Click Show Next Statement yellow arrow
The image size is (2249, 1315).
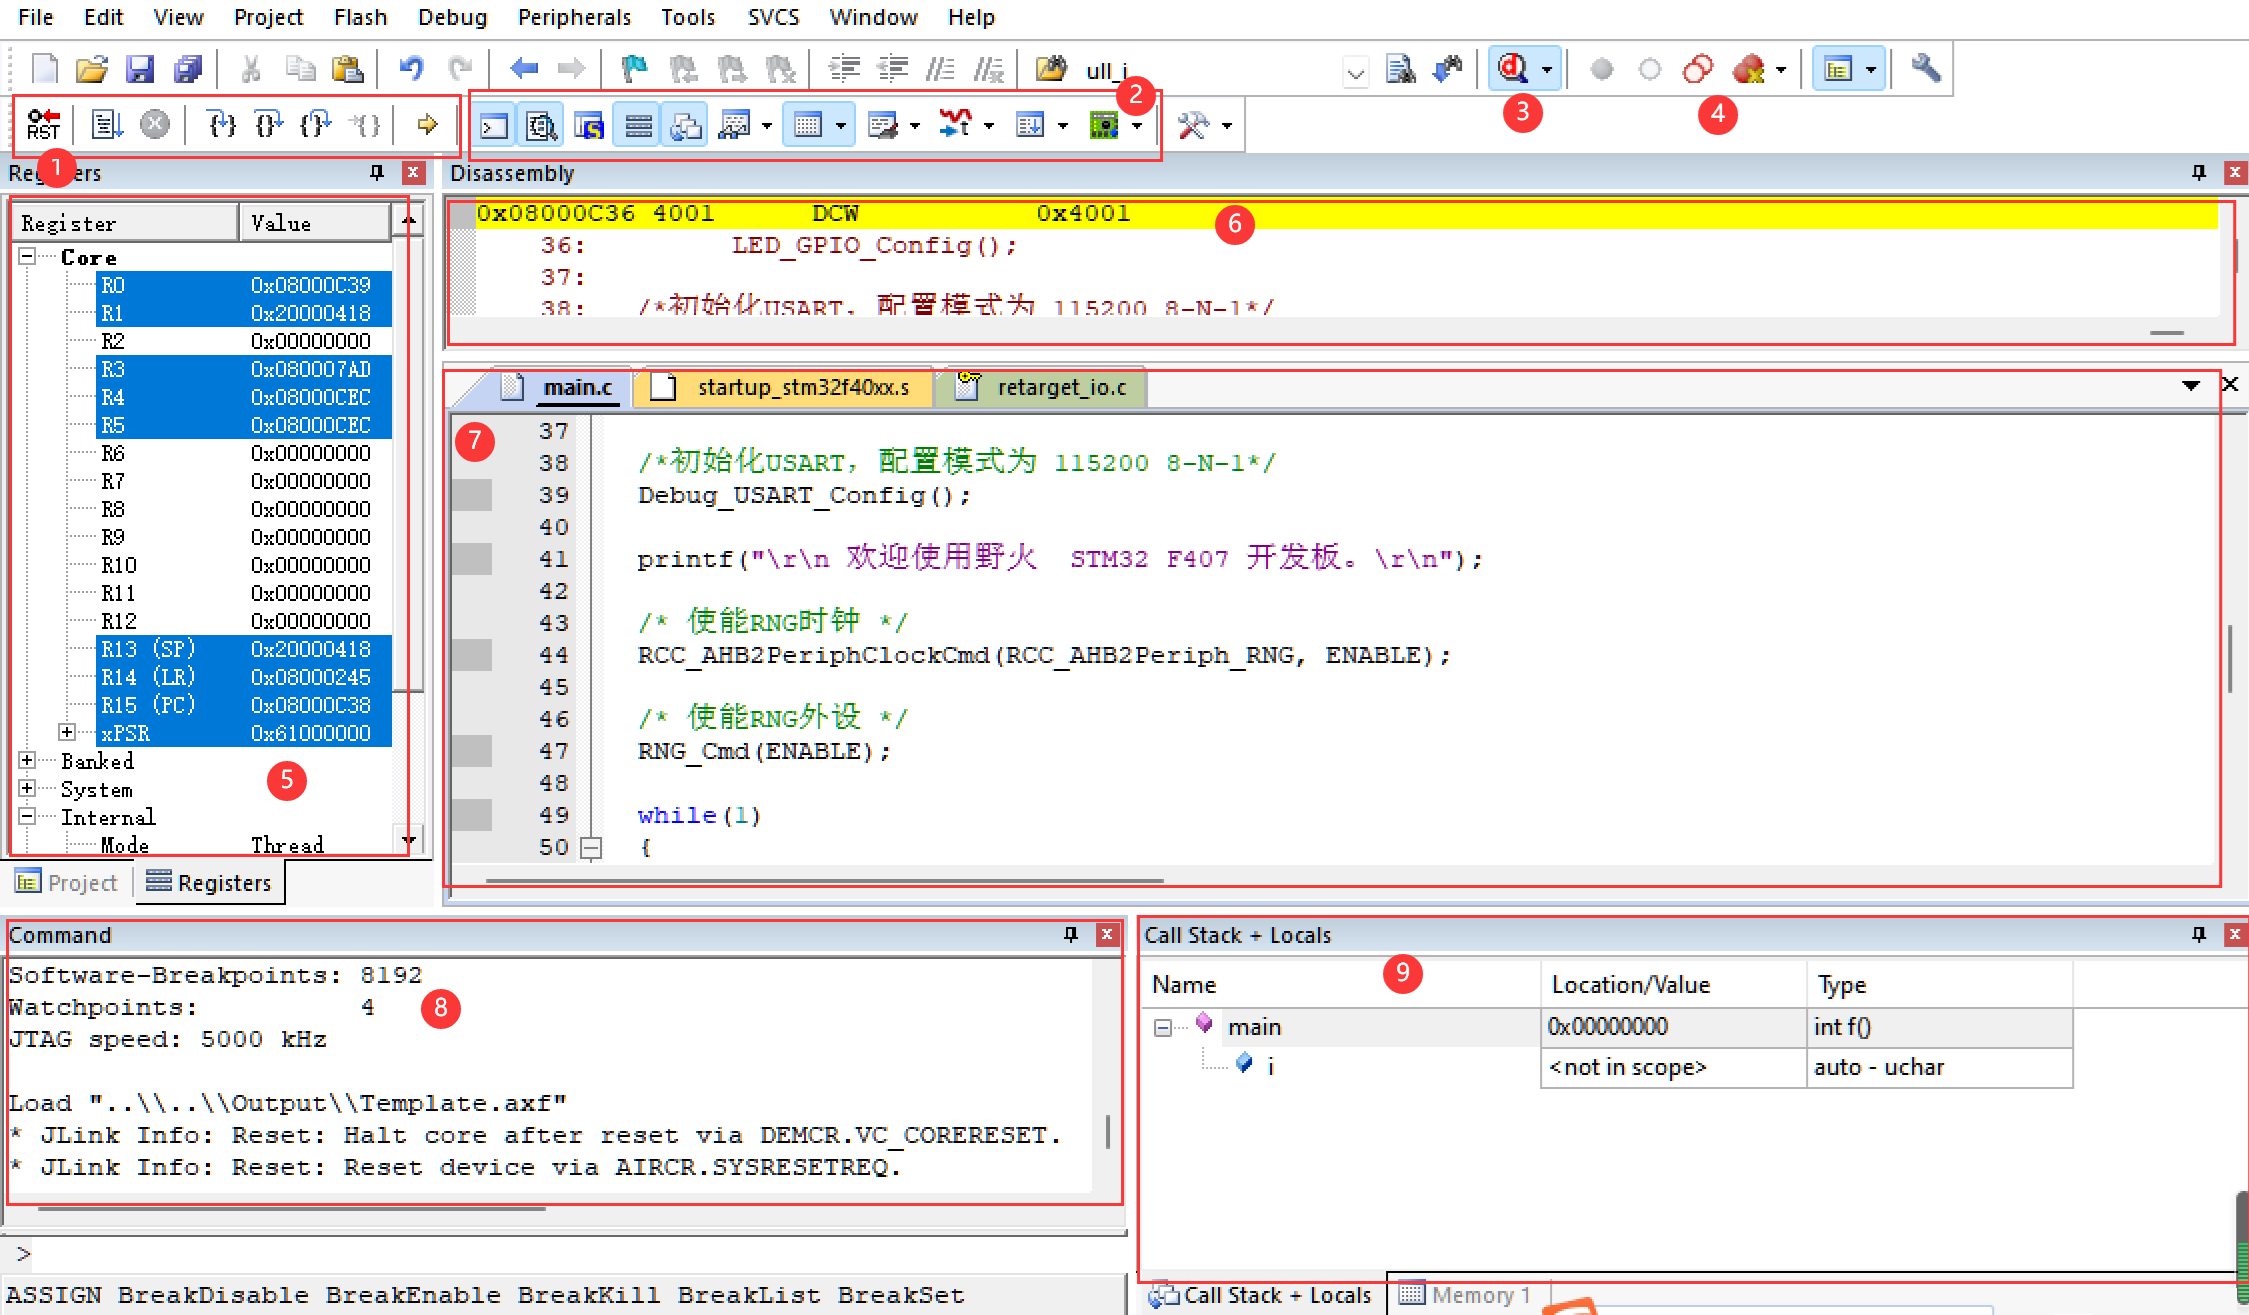tap(427, 125)
